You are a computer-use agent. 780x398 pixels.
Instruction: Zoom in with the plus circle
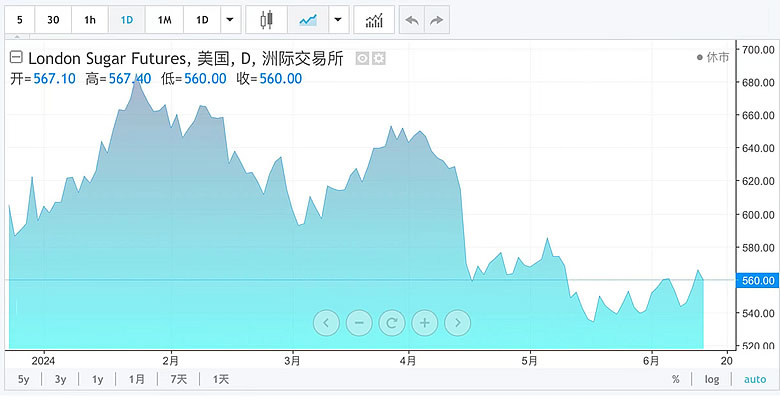424,323
